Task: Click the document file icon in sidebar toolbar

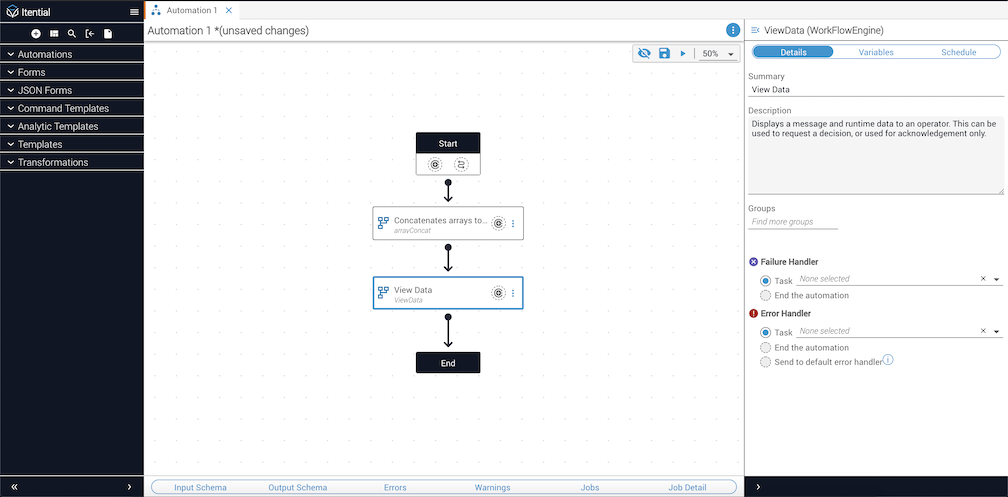Action: coord(108,33)
